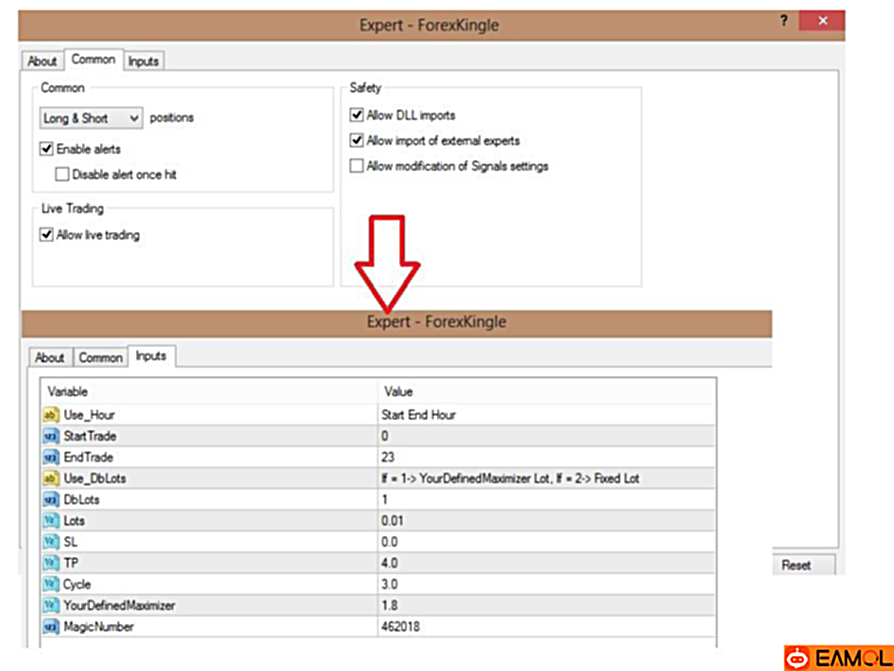Click the MagicNumber integer variable icon
This screenshot has width=894, height=671.
51,627
